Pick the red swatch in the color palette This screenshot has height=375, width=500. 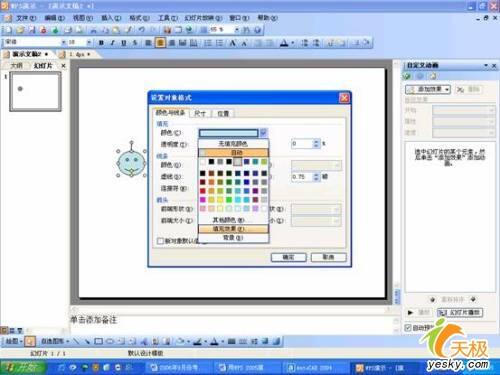pyautogui.click(x=203, y=191)
